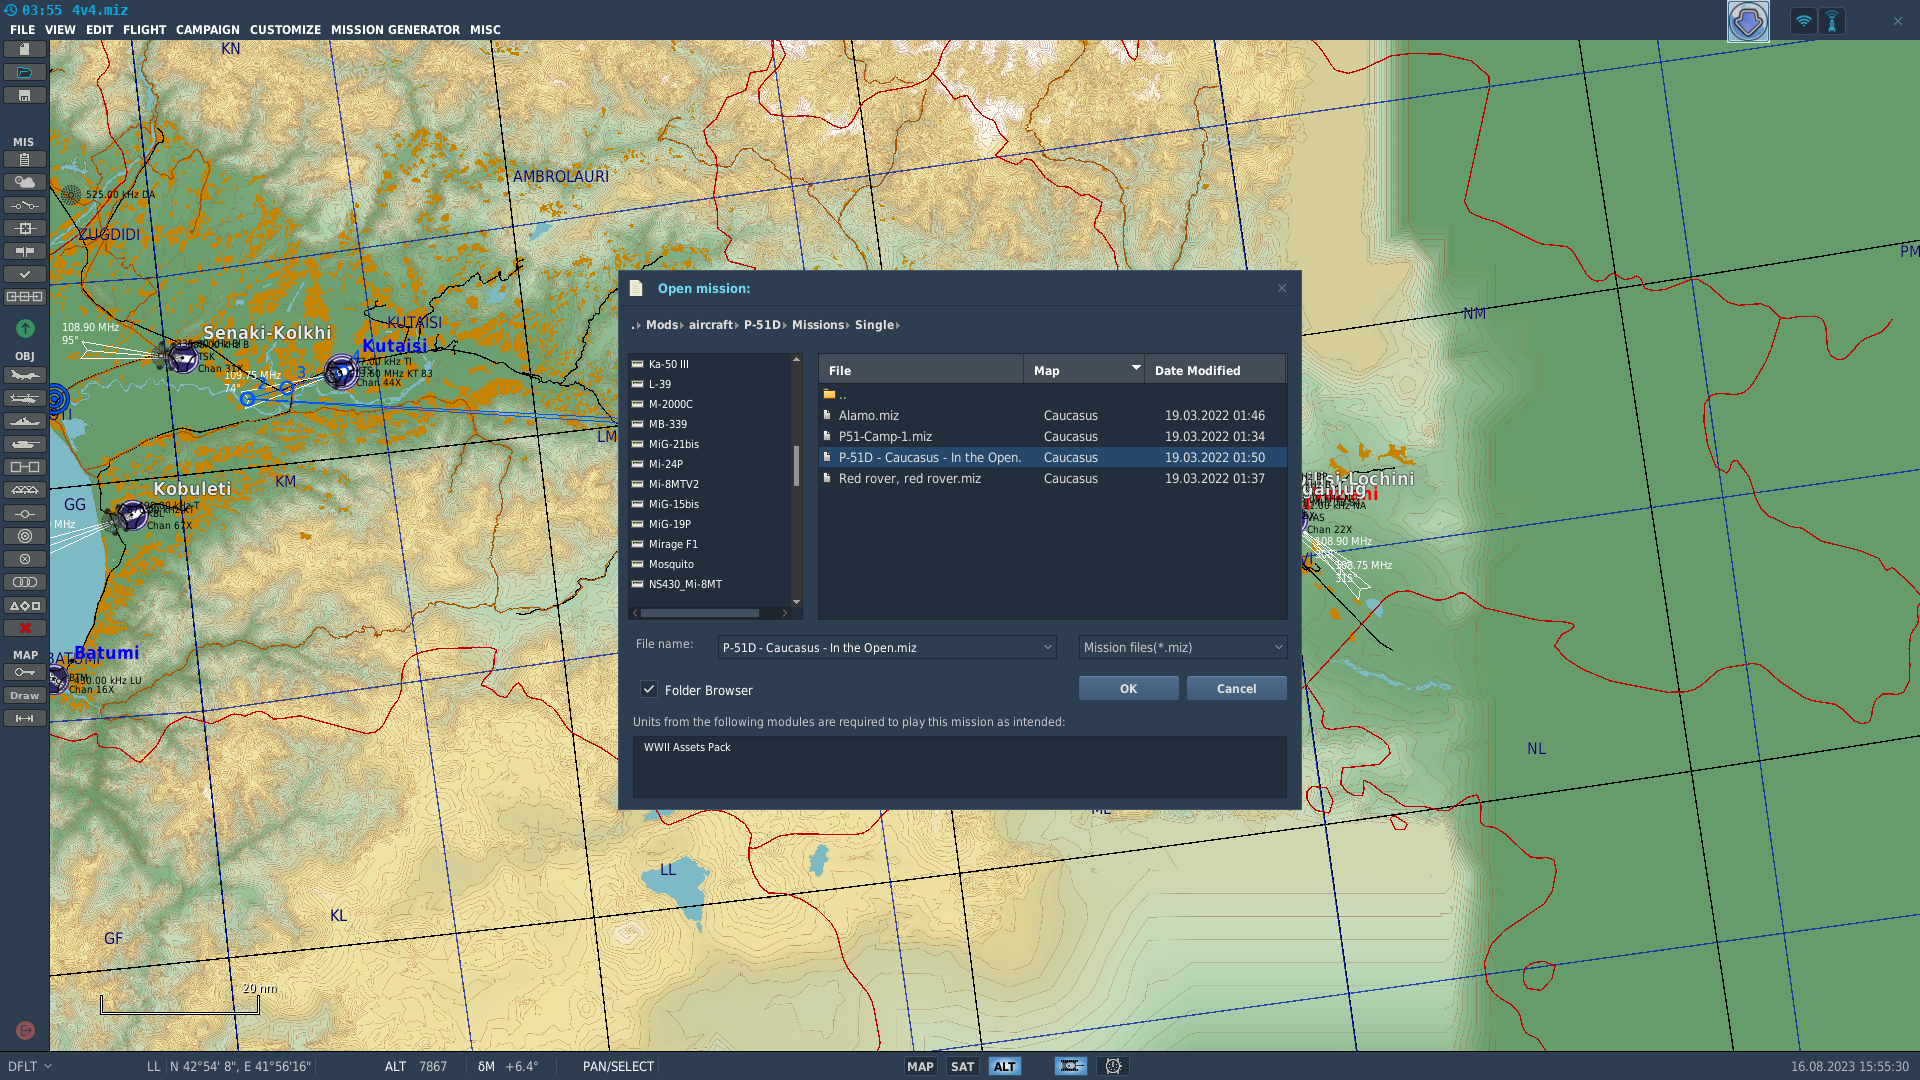Open the FLIGHT menu

[x=144, y=30]
